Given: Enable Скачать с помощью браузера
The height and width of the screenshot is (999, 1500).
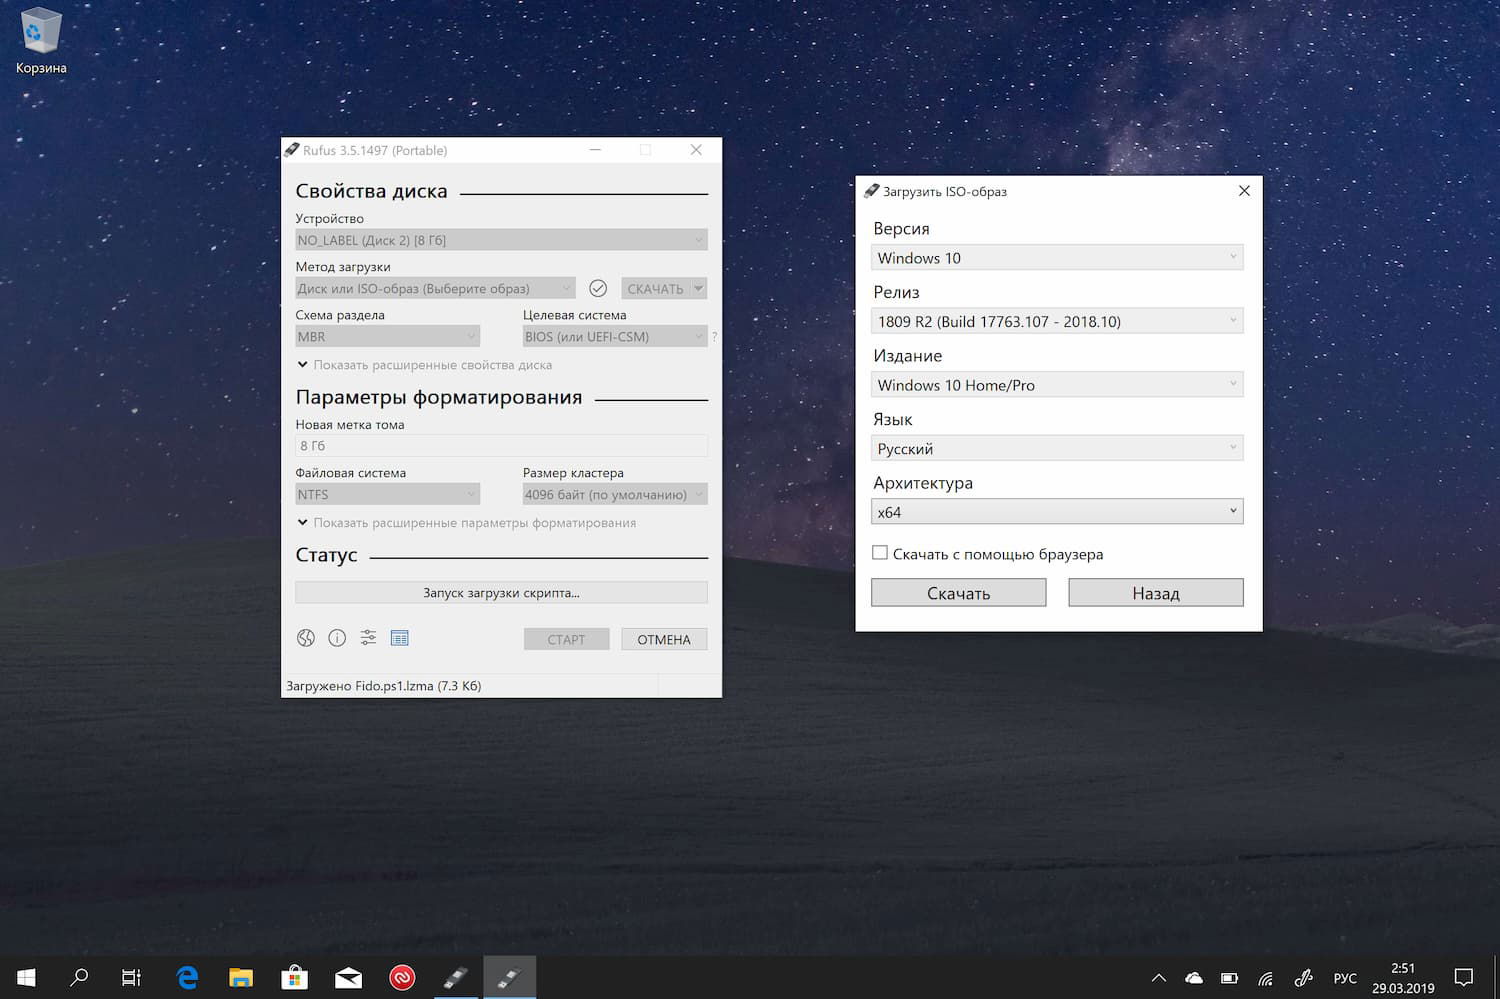Looking at the screenshot, I should click(x=879, y=552).
